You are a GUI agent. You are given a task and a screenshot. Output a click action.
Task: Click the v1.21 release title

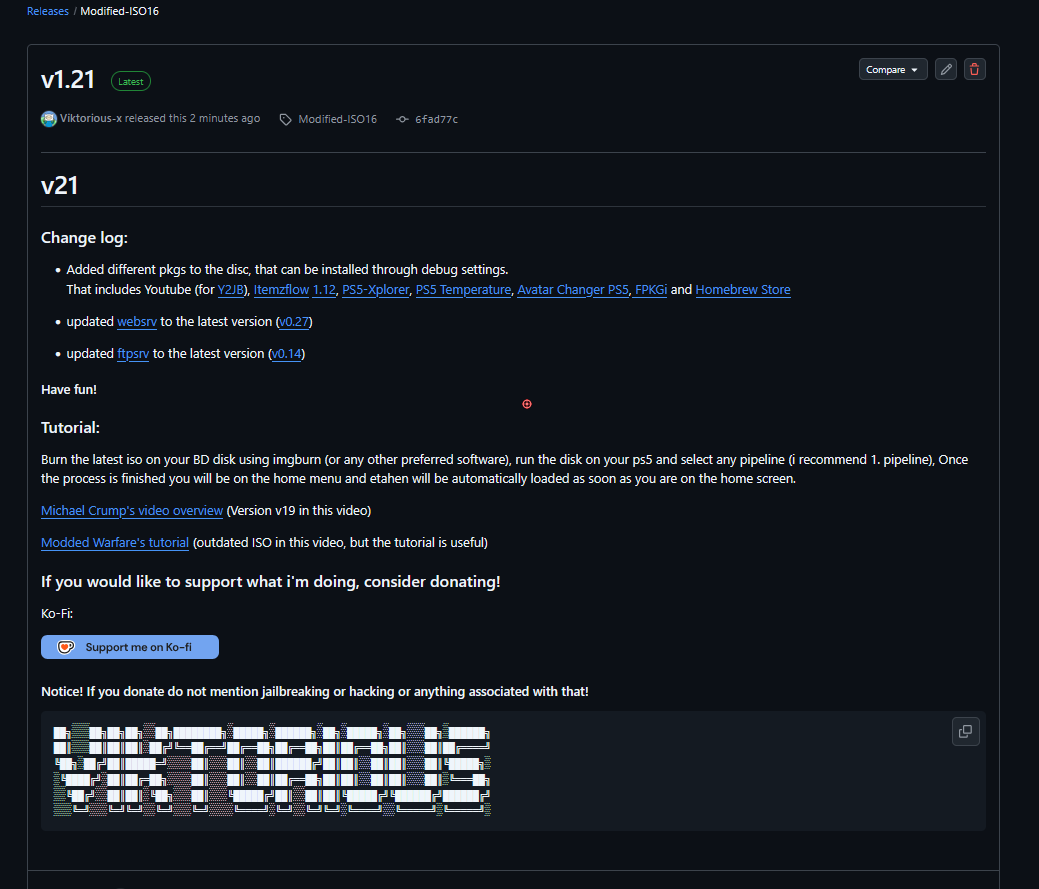point(68,80)
